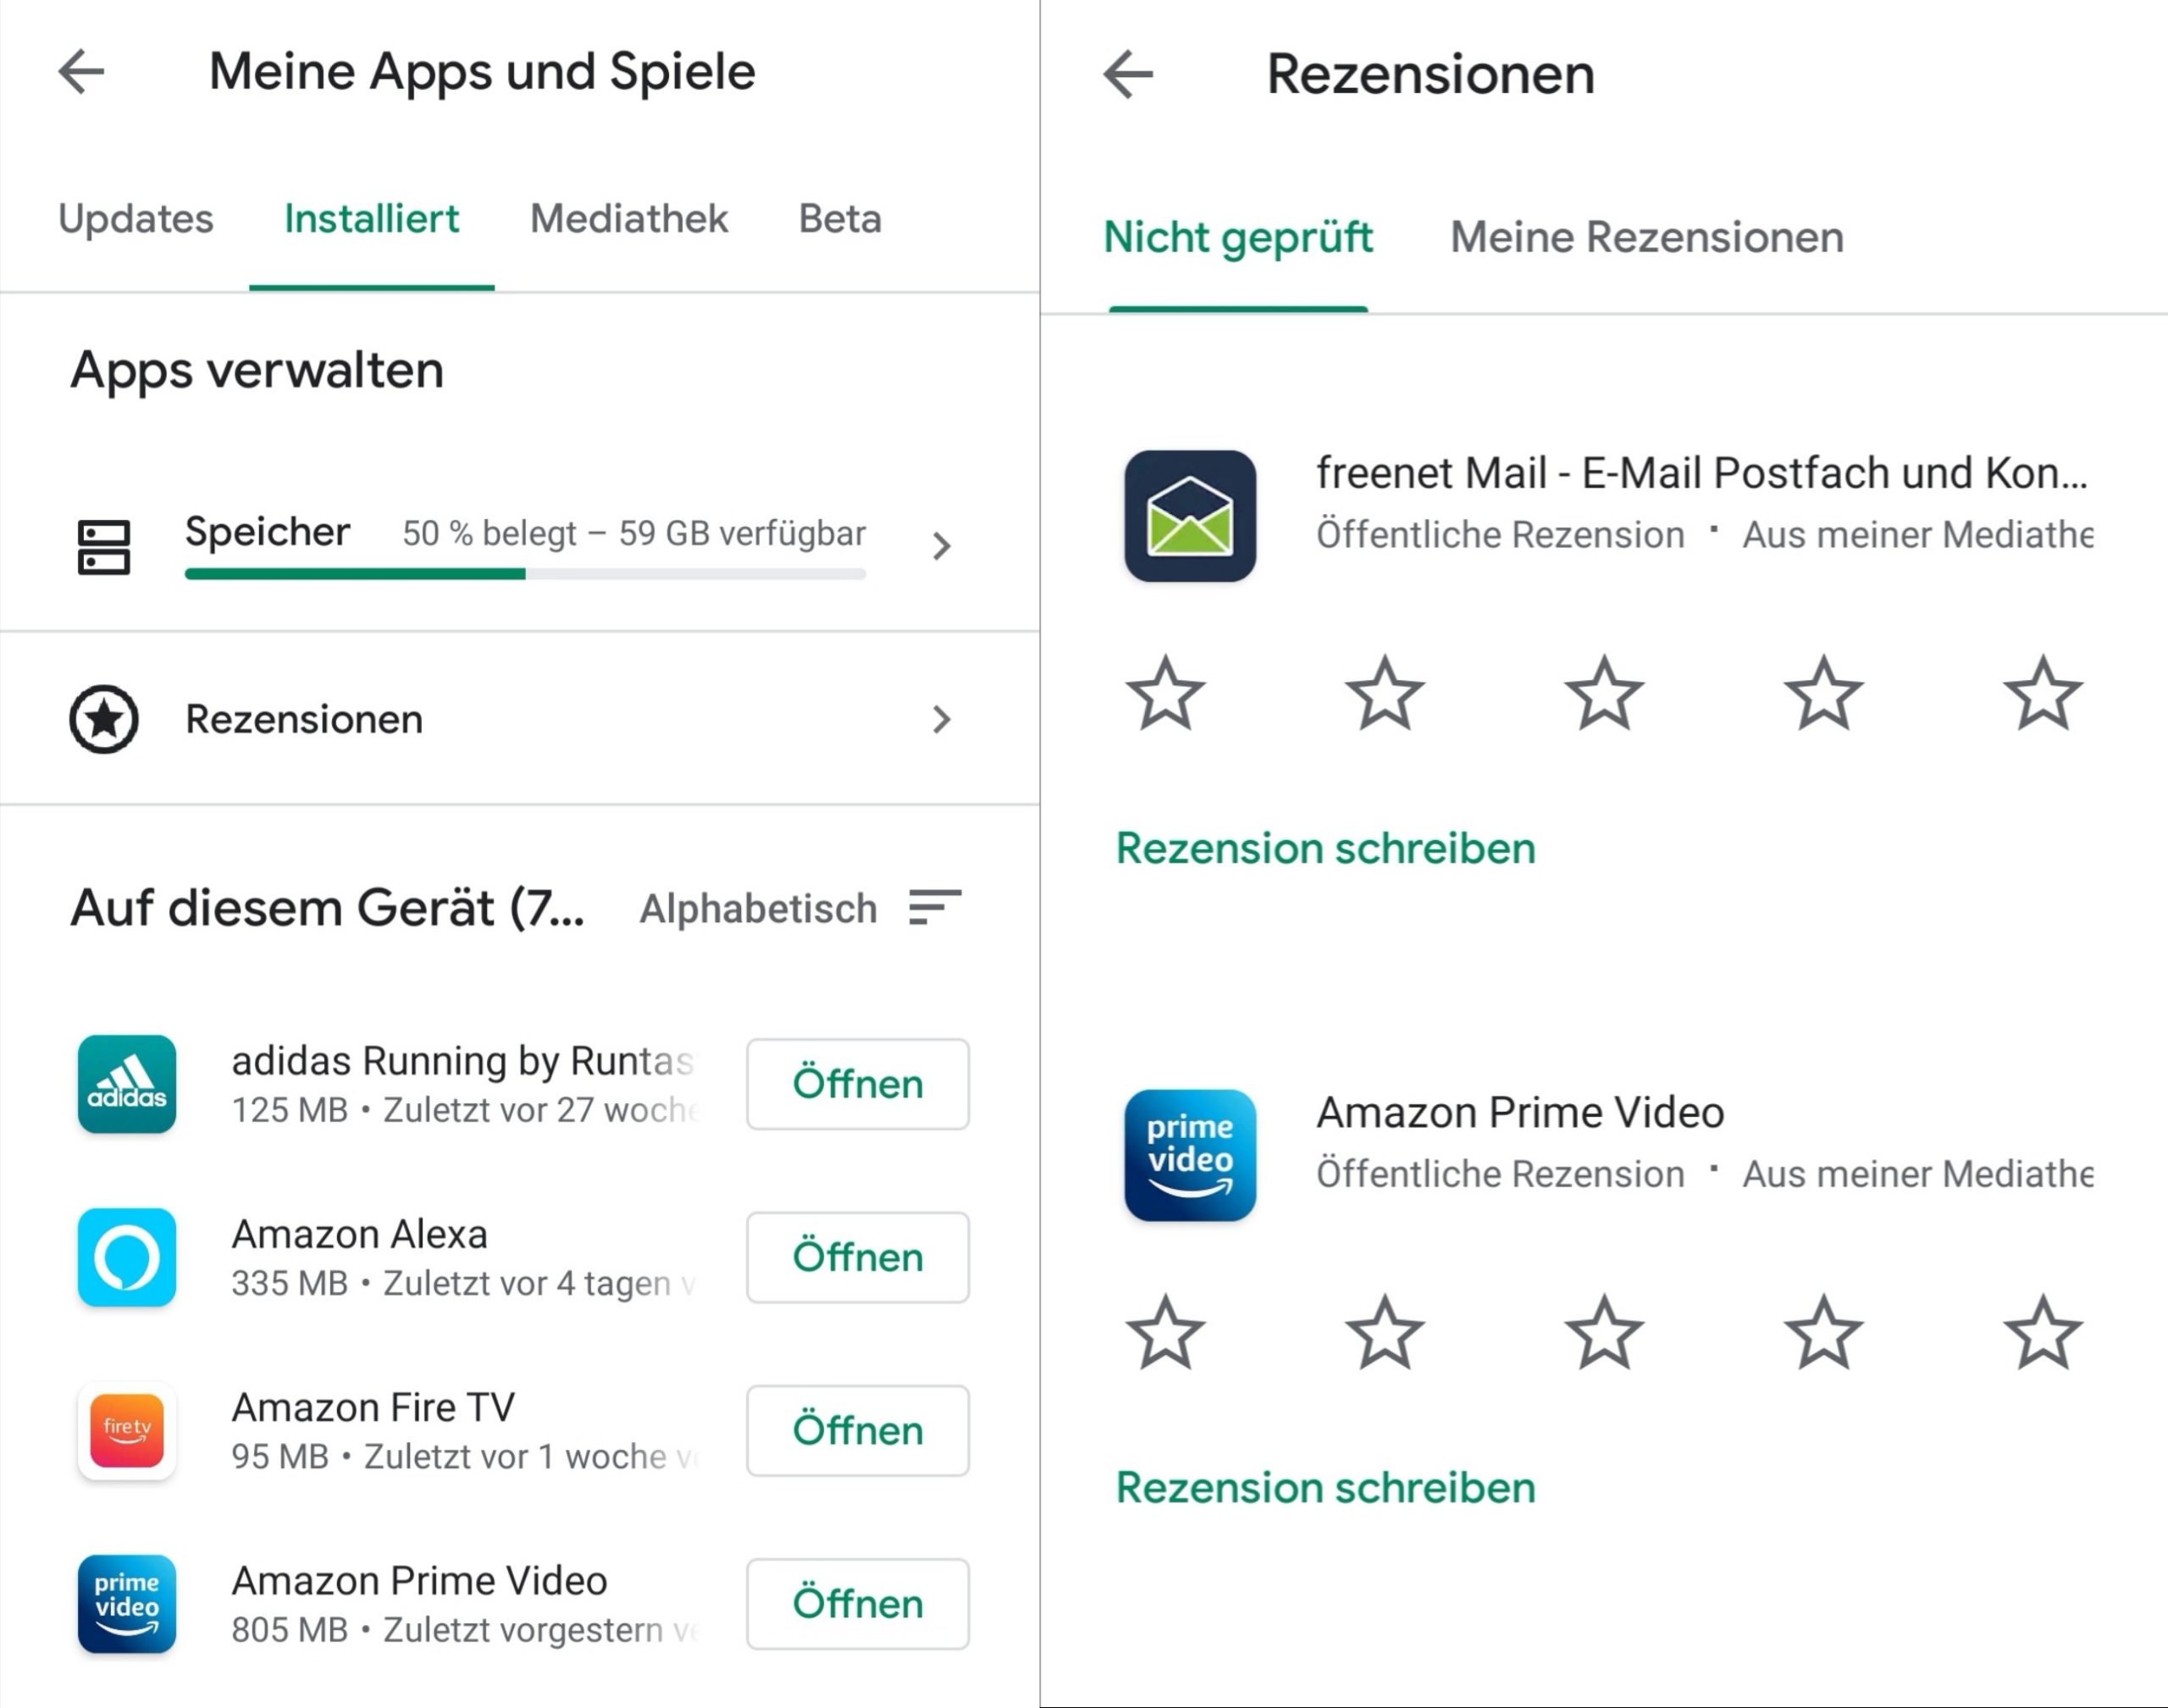Tap the Speicher storage icon
The height and width of the screenshot is (1708, 2168).
tap(104, 547)
